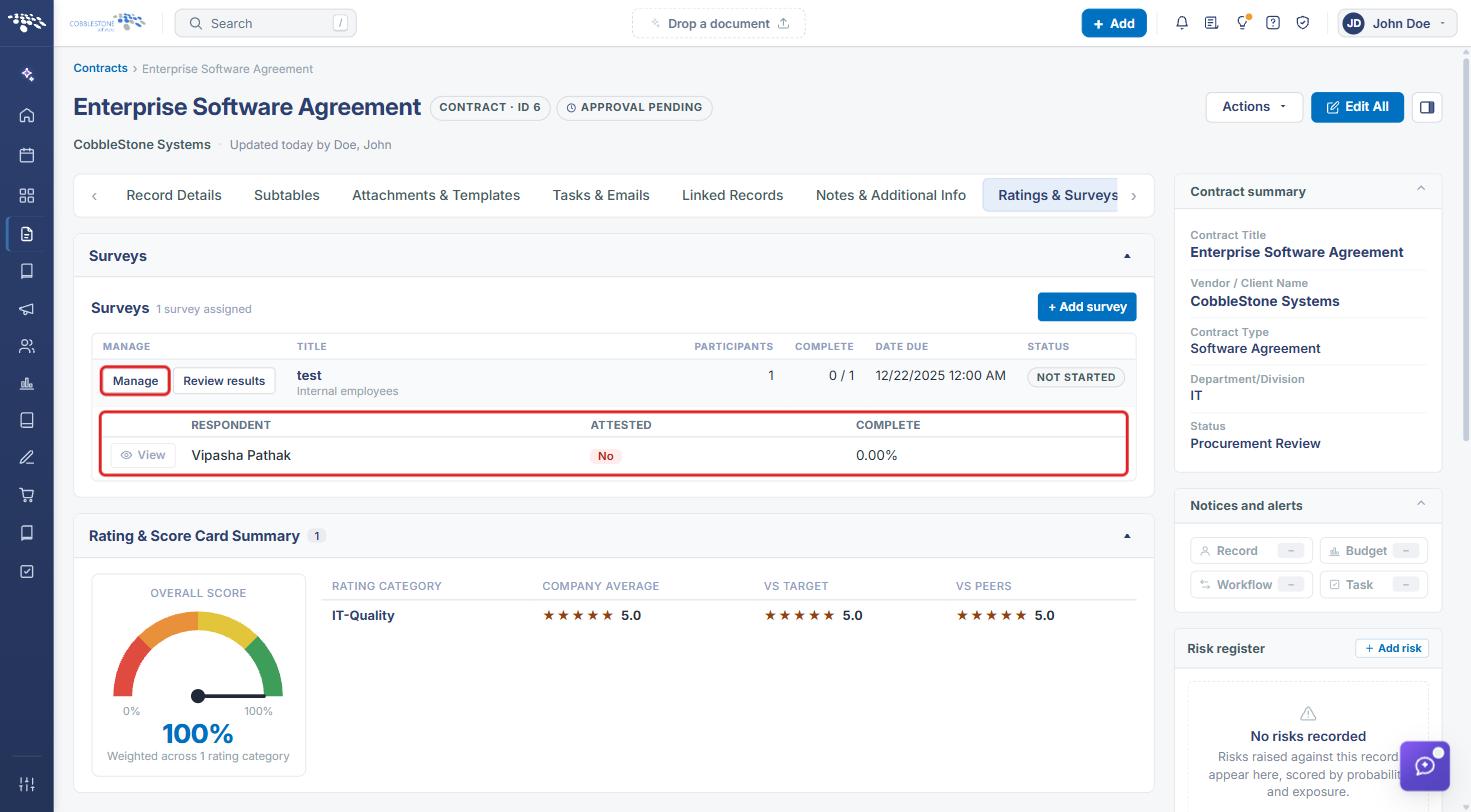
Task: Switch to Subtables tab
Action: click(287, 195)
